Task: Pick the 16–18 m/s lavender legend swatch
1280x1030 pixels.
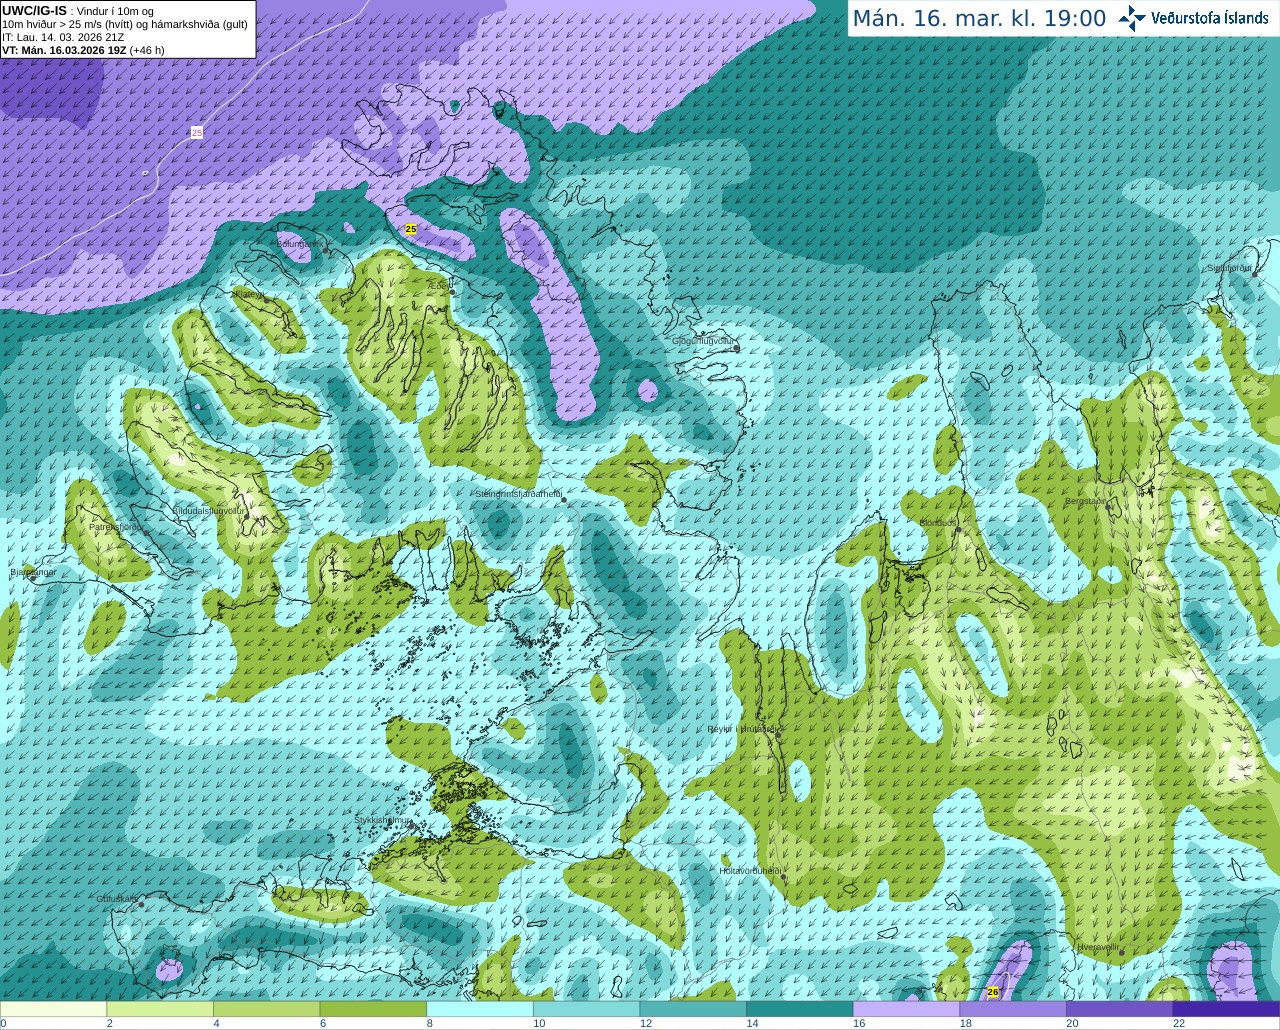Action: coord(906,1009)
